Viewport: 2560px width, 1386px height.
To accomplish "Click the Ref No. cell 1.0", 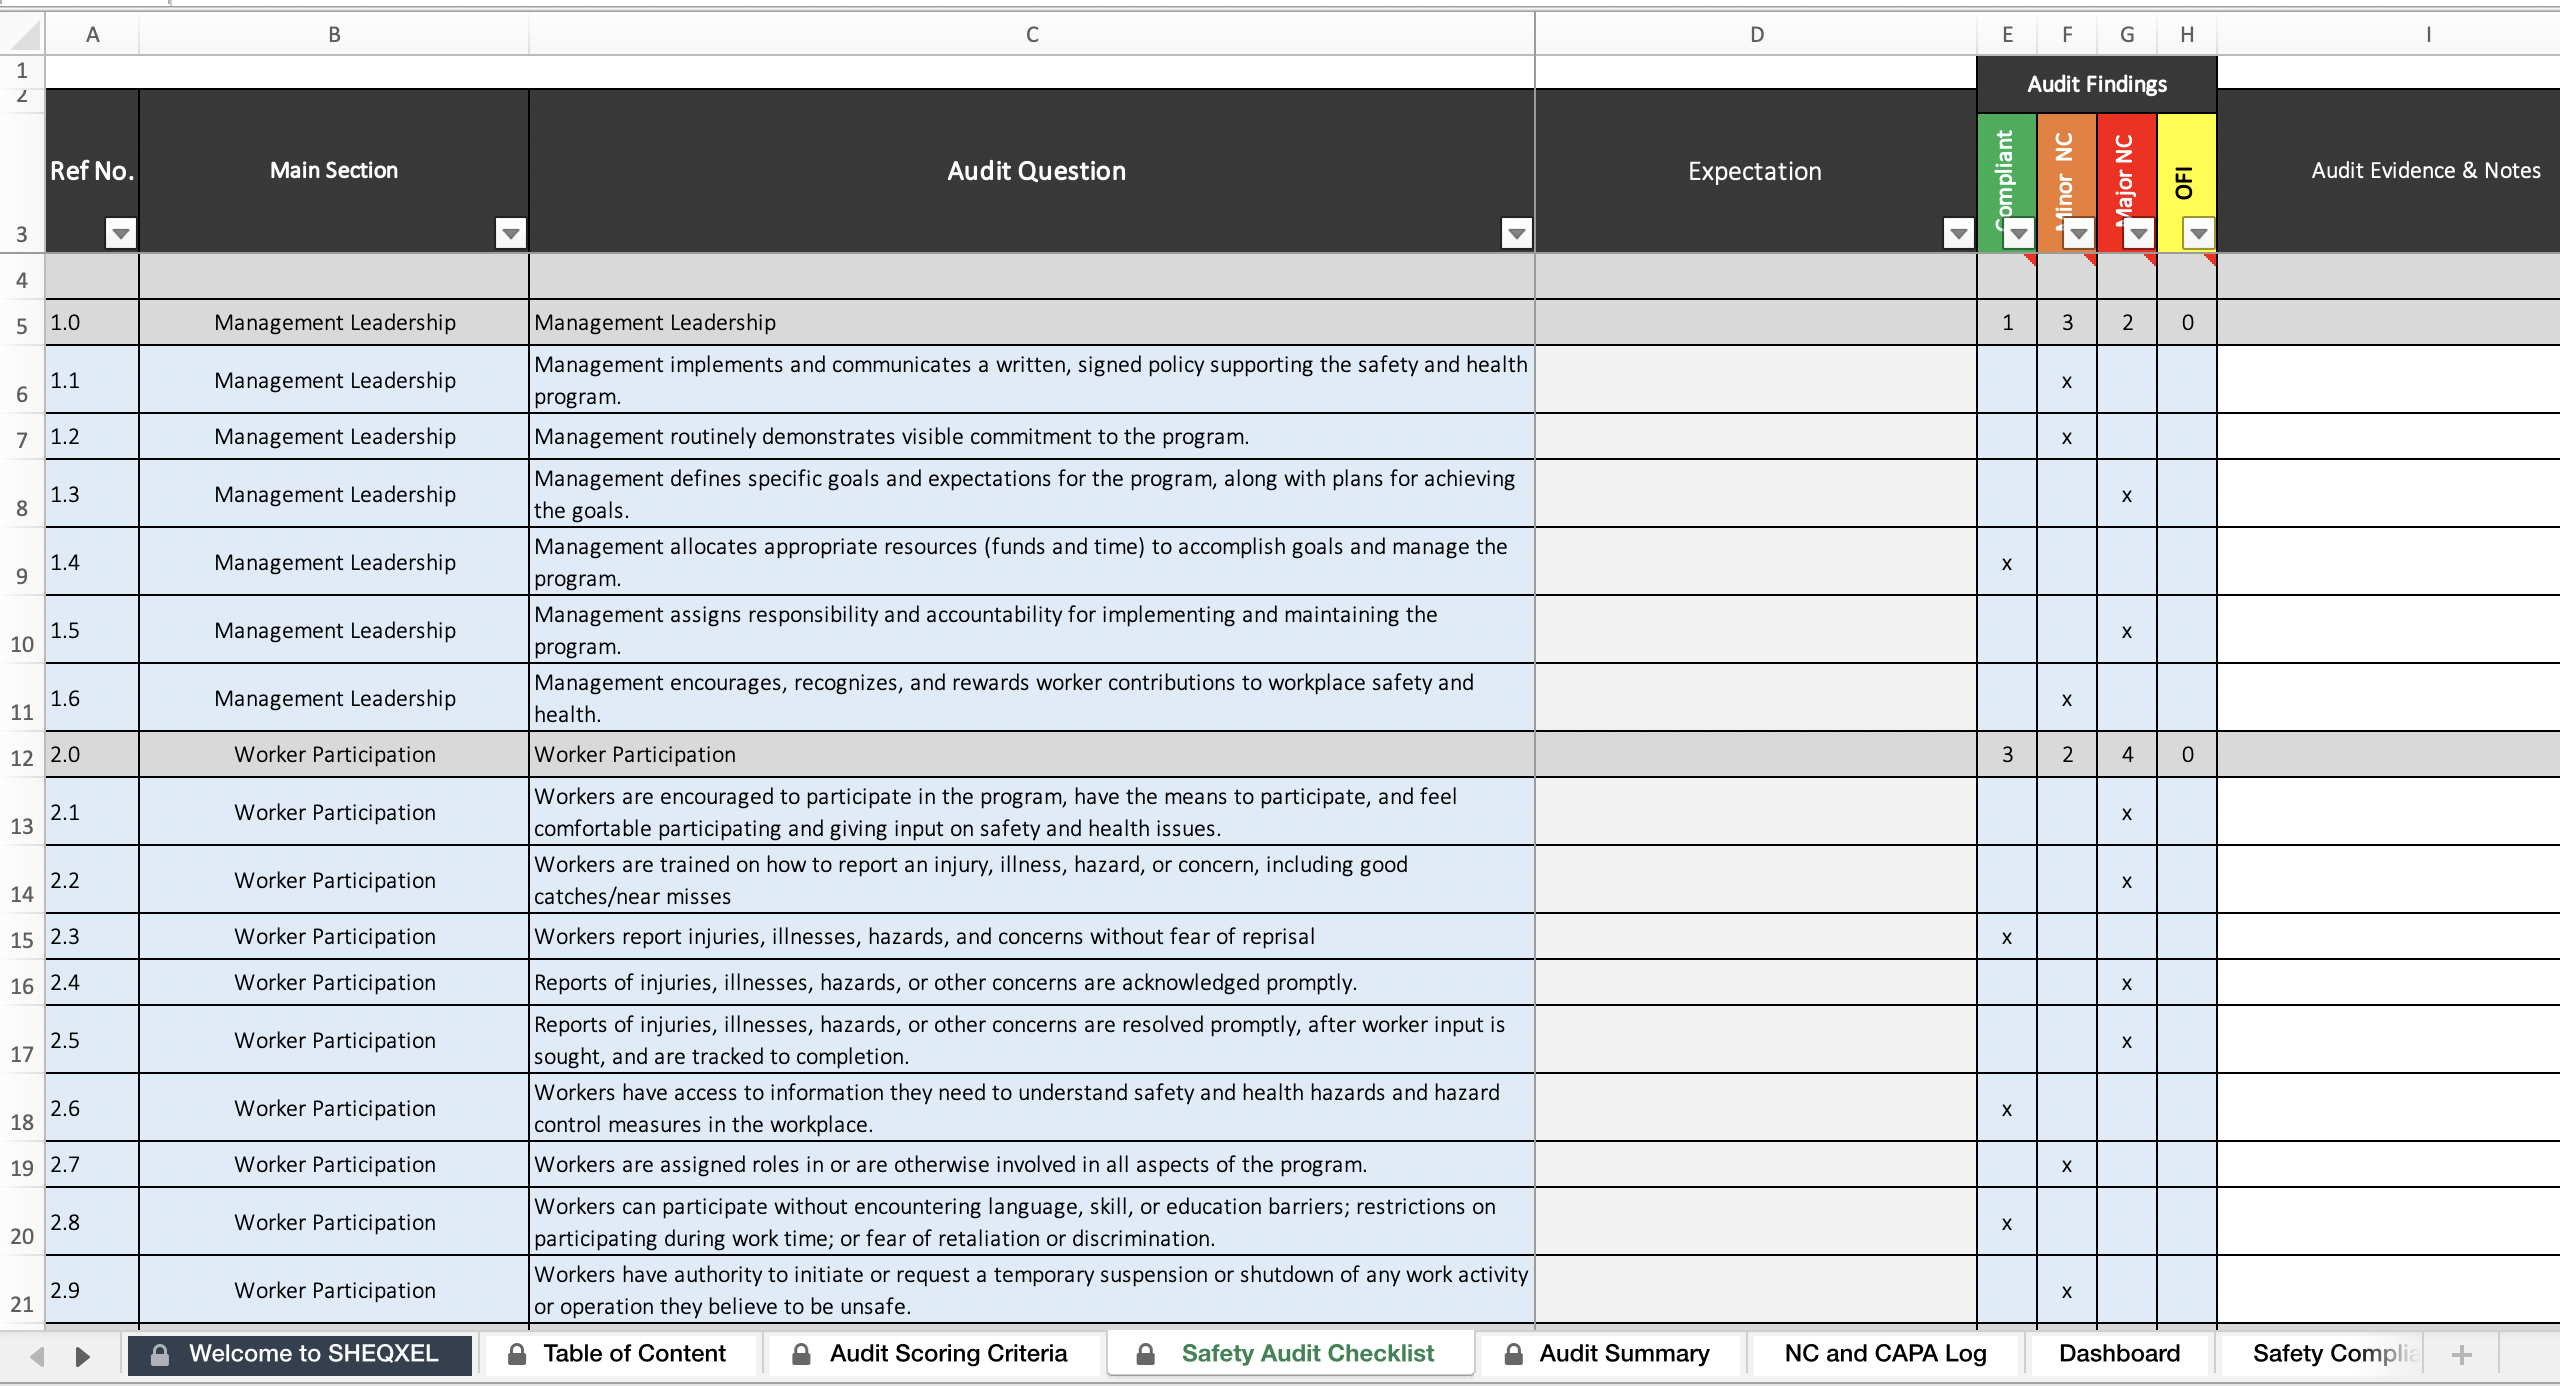I will pyautogui.click(x=92, y=323).
